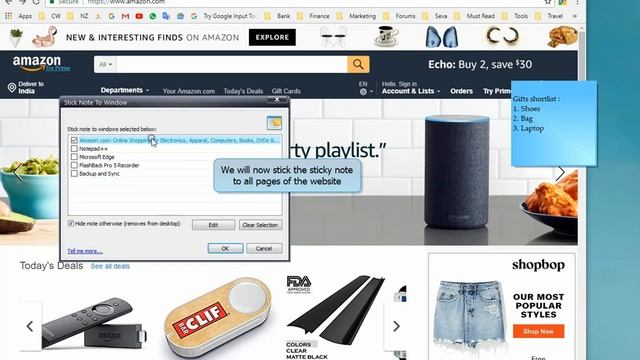Click the Deliver to India location pin
Image resolution: width=640 pixels, height=360 pixels.
12,87
